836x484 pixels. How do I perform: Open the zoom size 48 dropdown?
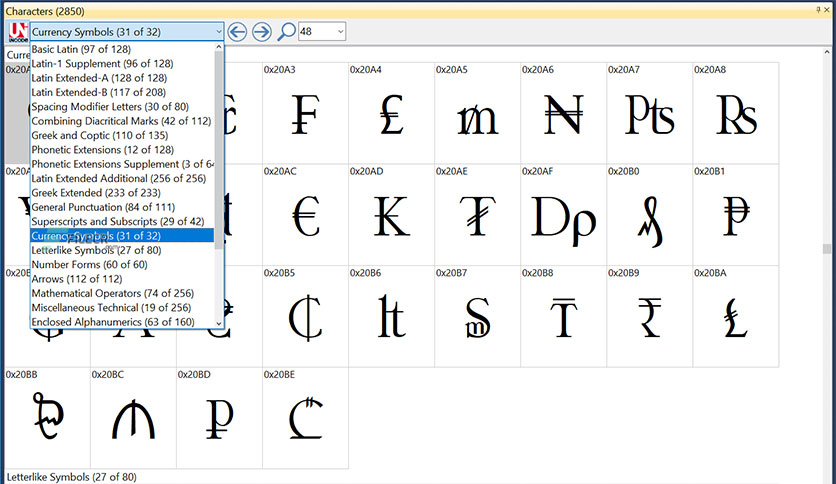[x=322, y=32]
